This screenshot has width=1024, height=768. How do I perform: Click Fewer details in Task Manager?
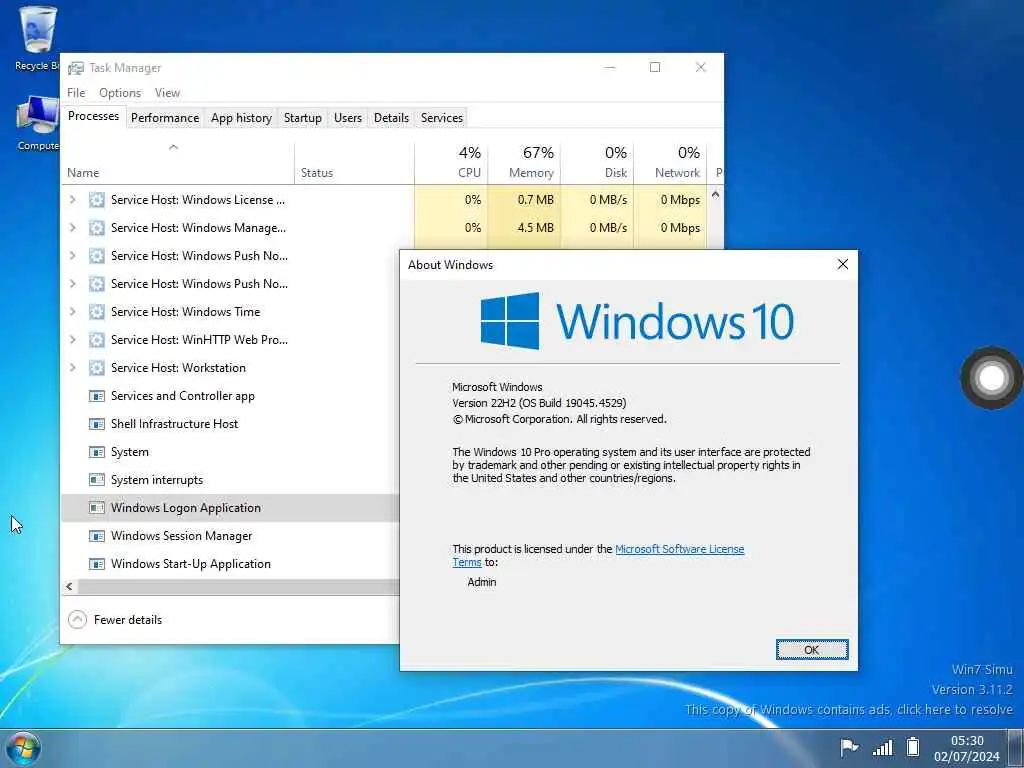pos(128,620)
